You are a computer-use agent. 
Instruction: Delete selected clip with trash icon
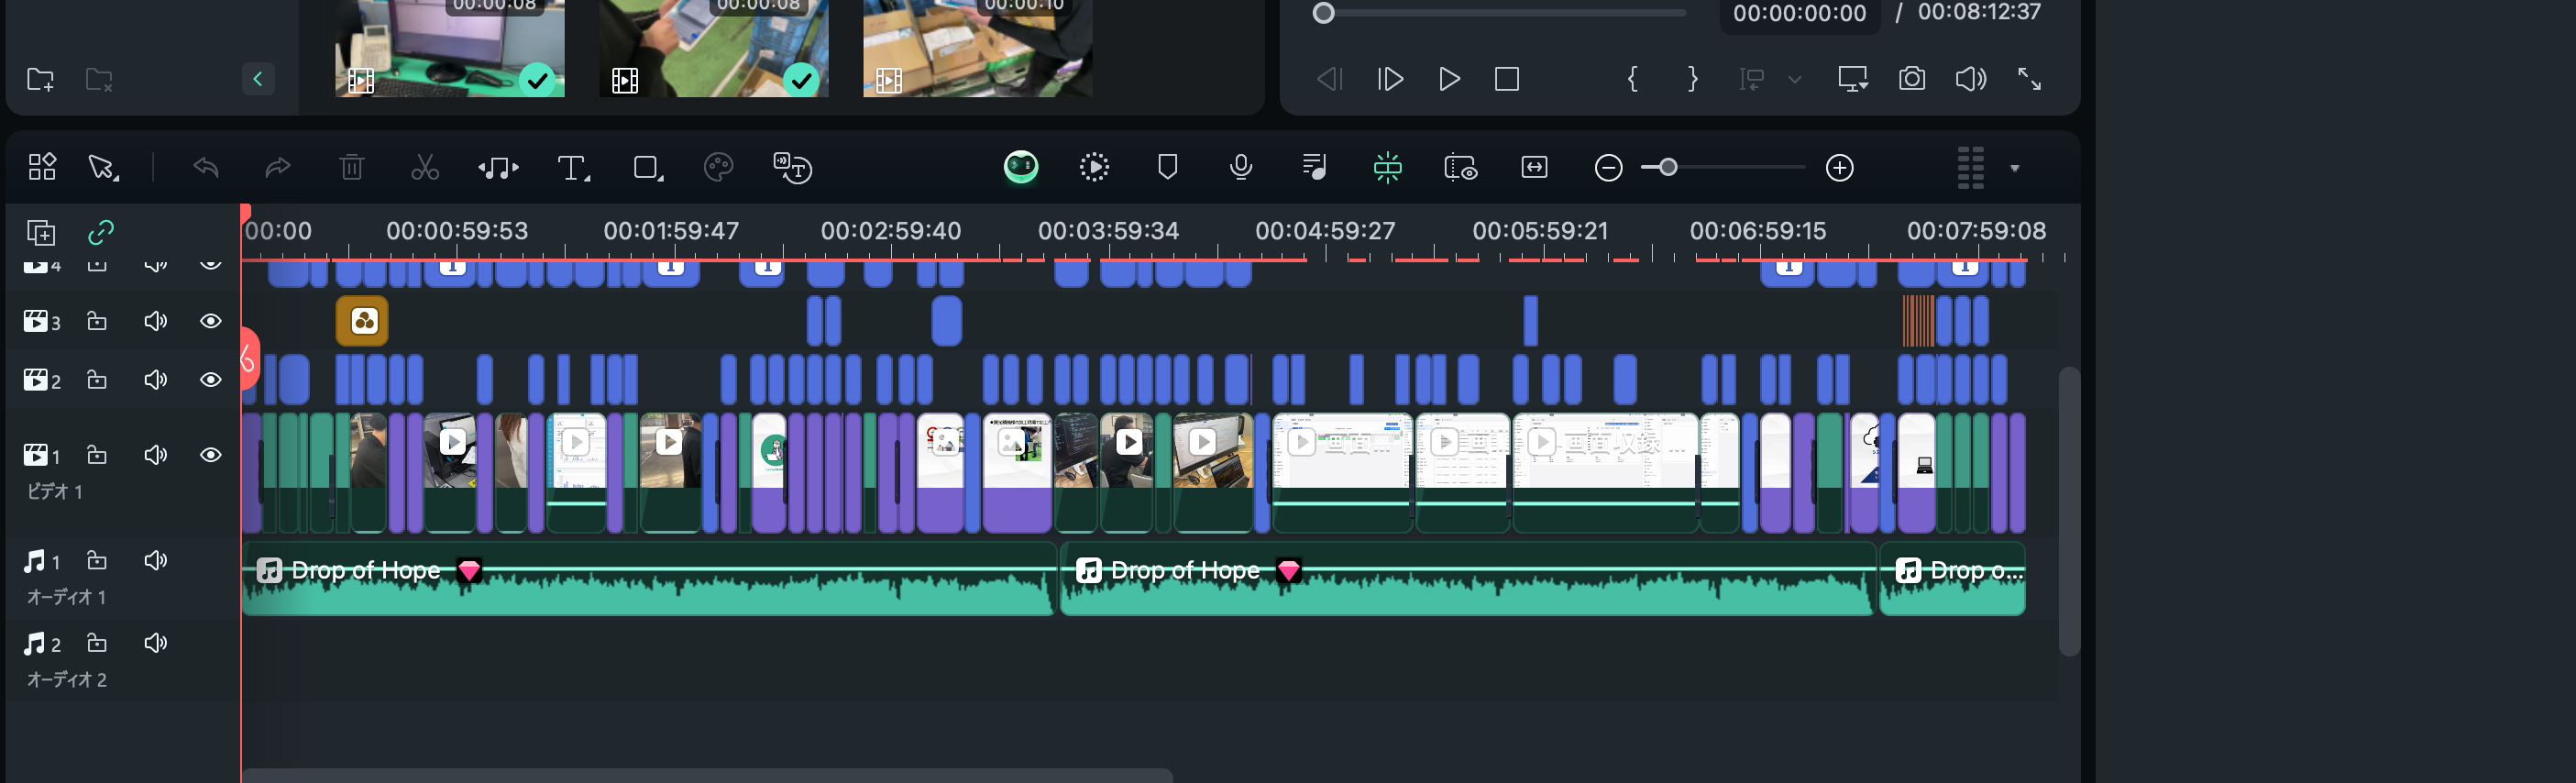point(351,167)
